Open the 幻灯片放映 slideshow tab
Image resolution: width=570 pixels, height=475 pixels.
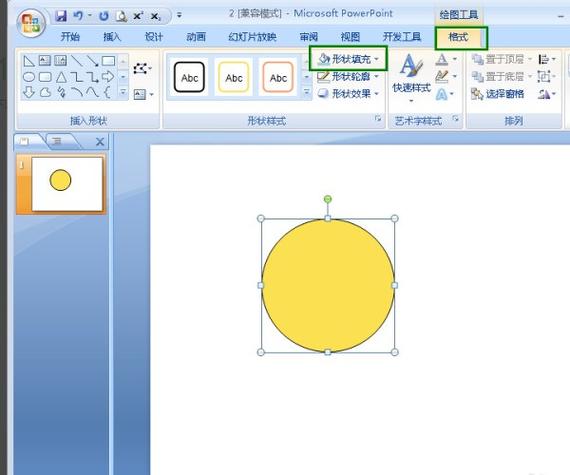tap(252, 37)
